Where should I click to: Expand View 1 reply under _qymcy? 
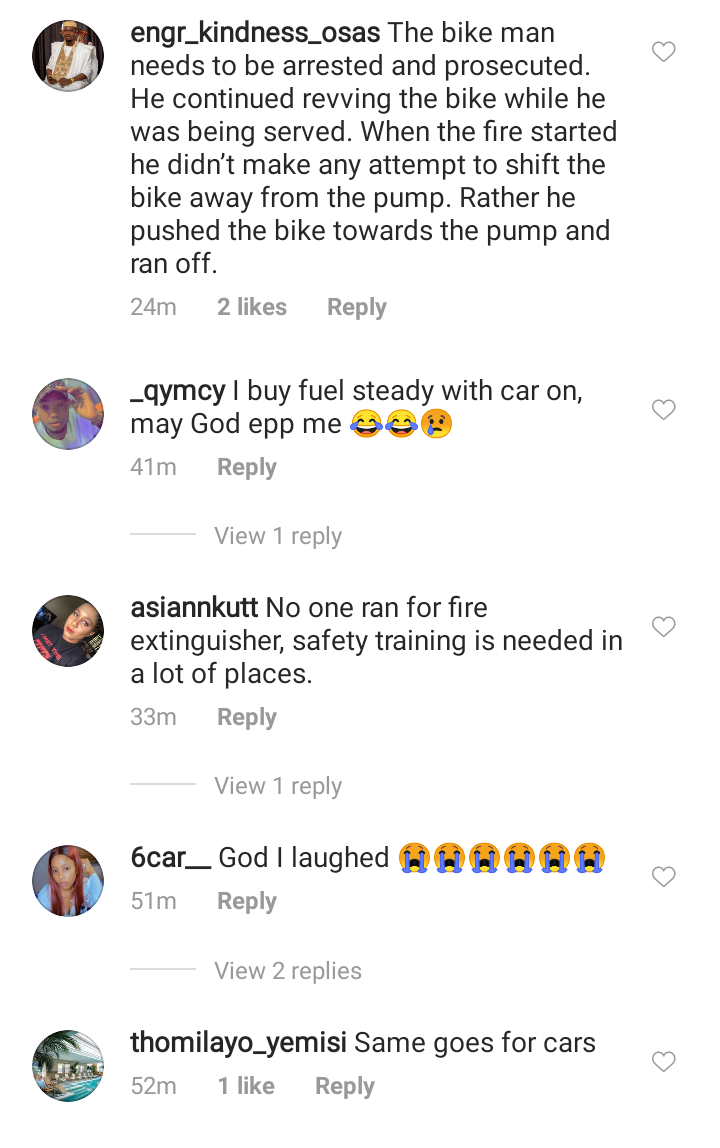[278, 536]
